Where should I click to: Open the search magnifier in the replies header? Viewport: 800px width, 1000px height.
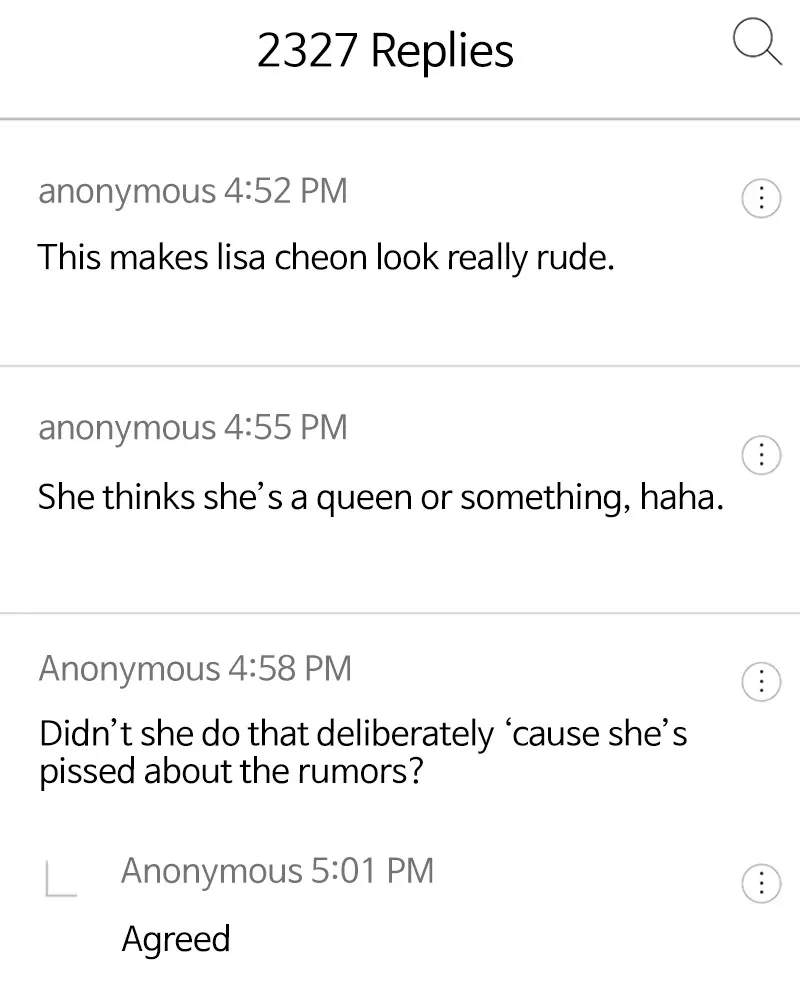pyautogui.click(x=757, y=45)
